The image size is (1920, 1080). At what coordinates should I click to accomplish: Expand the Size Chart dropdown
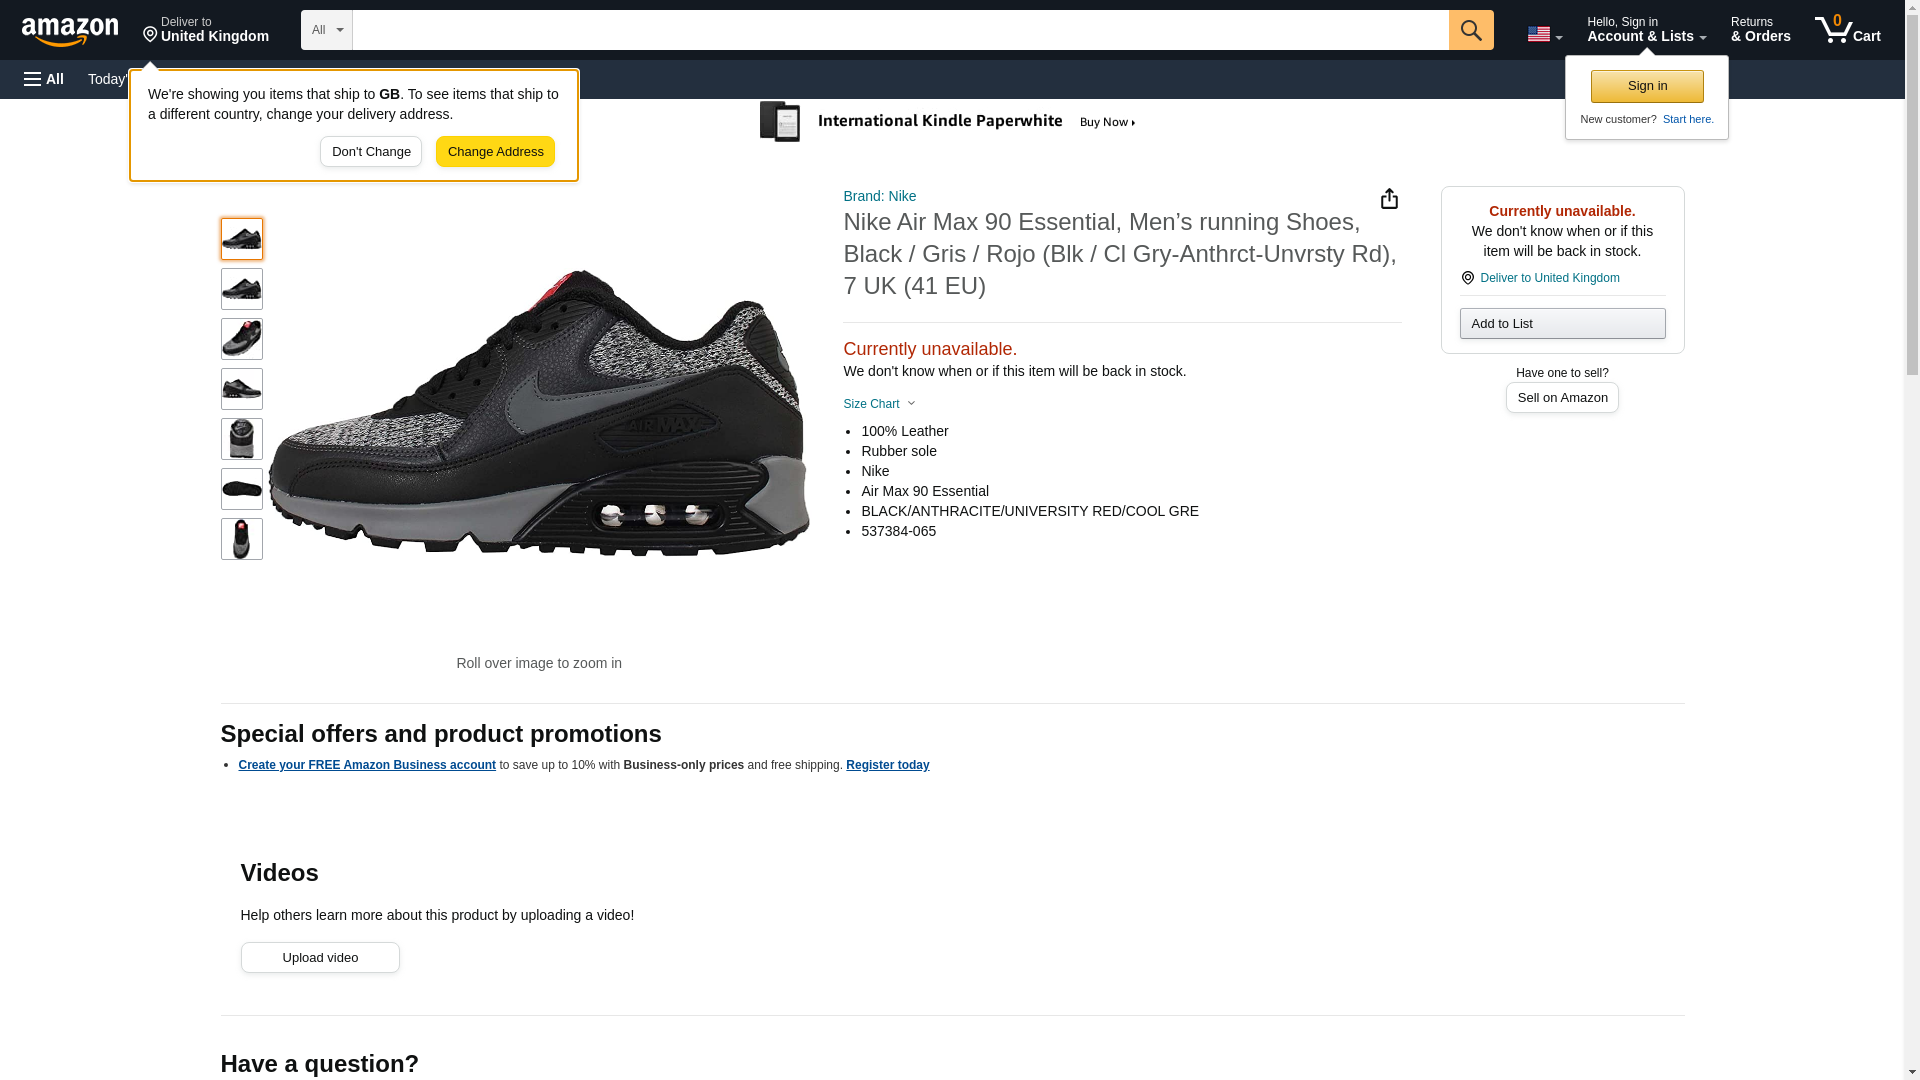(879, 404)
